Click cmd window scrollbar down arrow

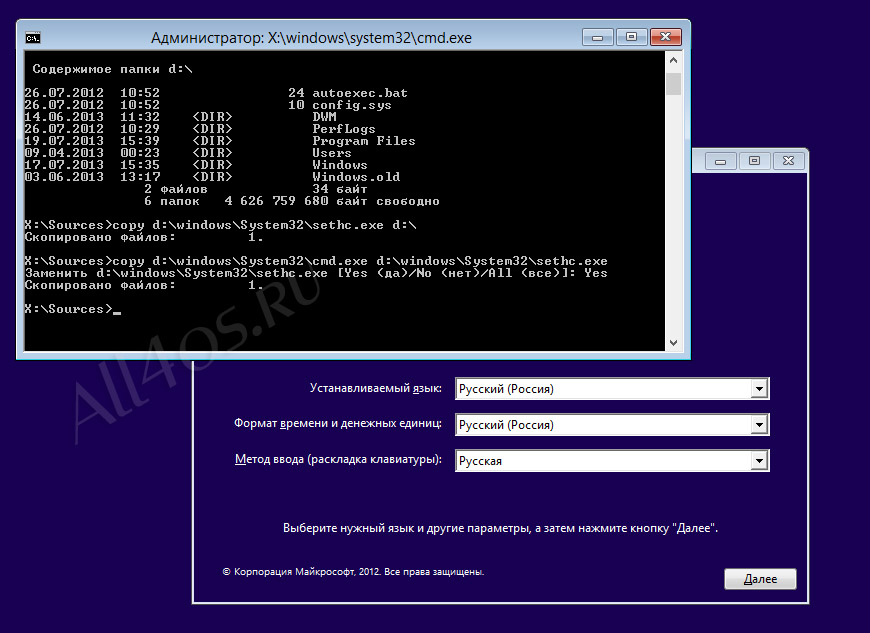[x=674, y=343]
